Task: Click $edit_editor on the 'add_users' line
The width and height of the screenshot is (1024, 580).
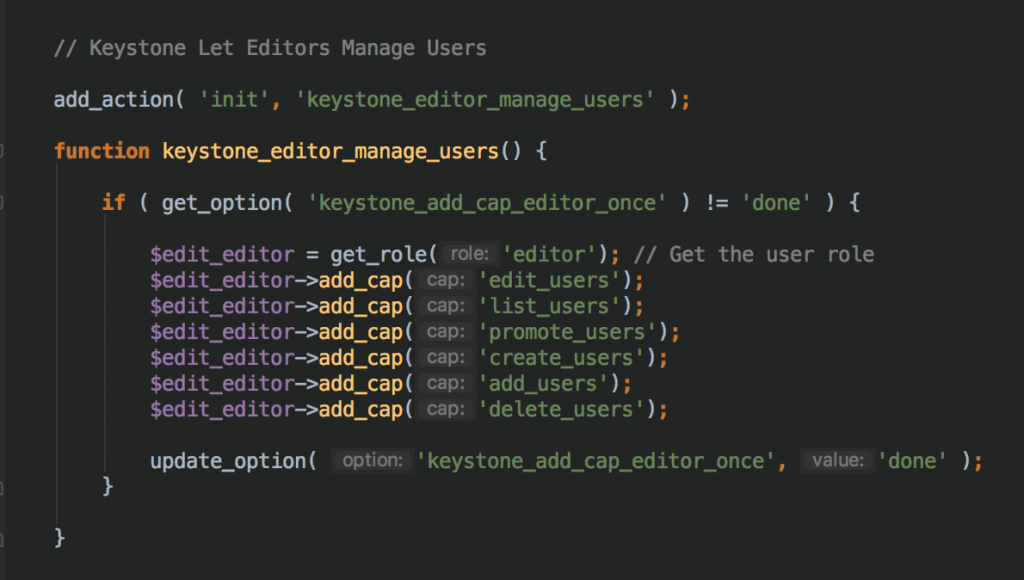Action: click(x=222, y=384)
